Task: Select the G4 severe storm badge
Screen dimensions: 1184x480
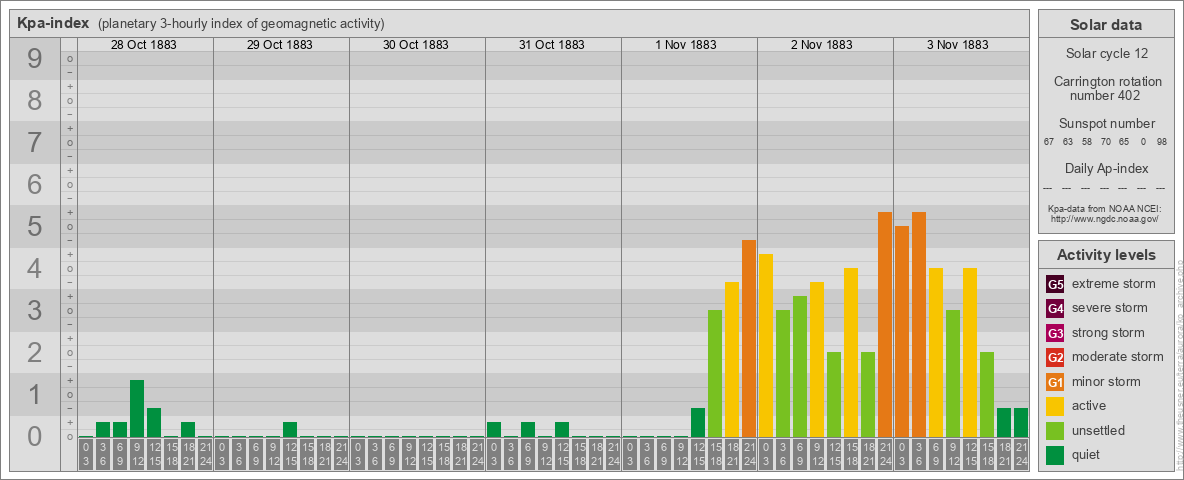Action: [x=1055, y=308]
